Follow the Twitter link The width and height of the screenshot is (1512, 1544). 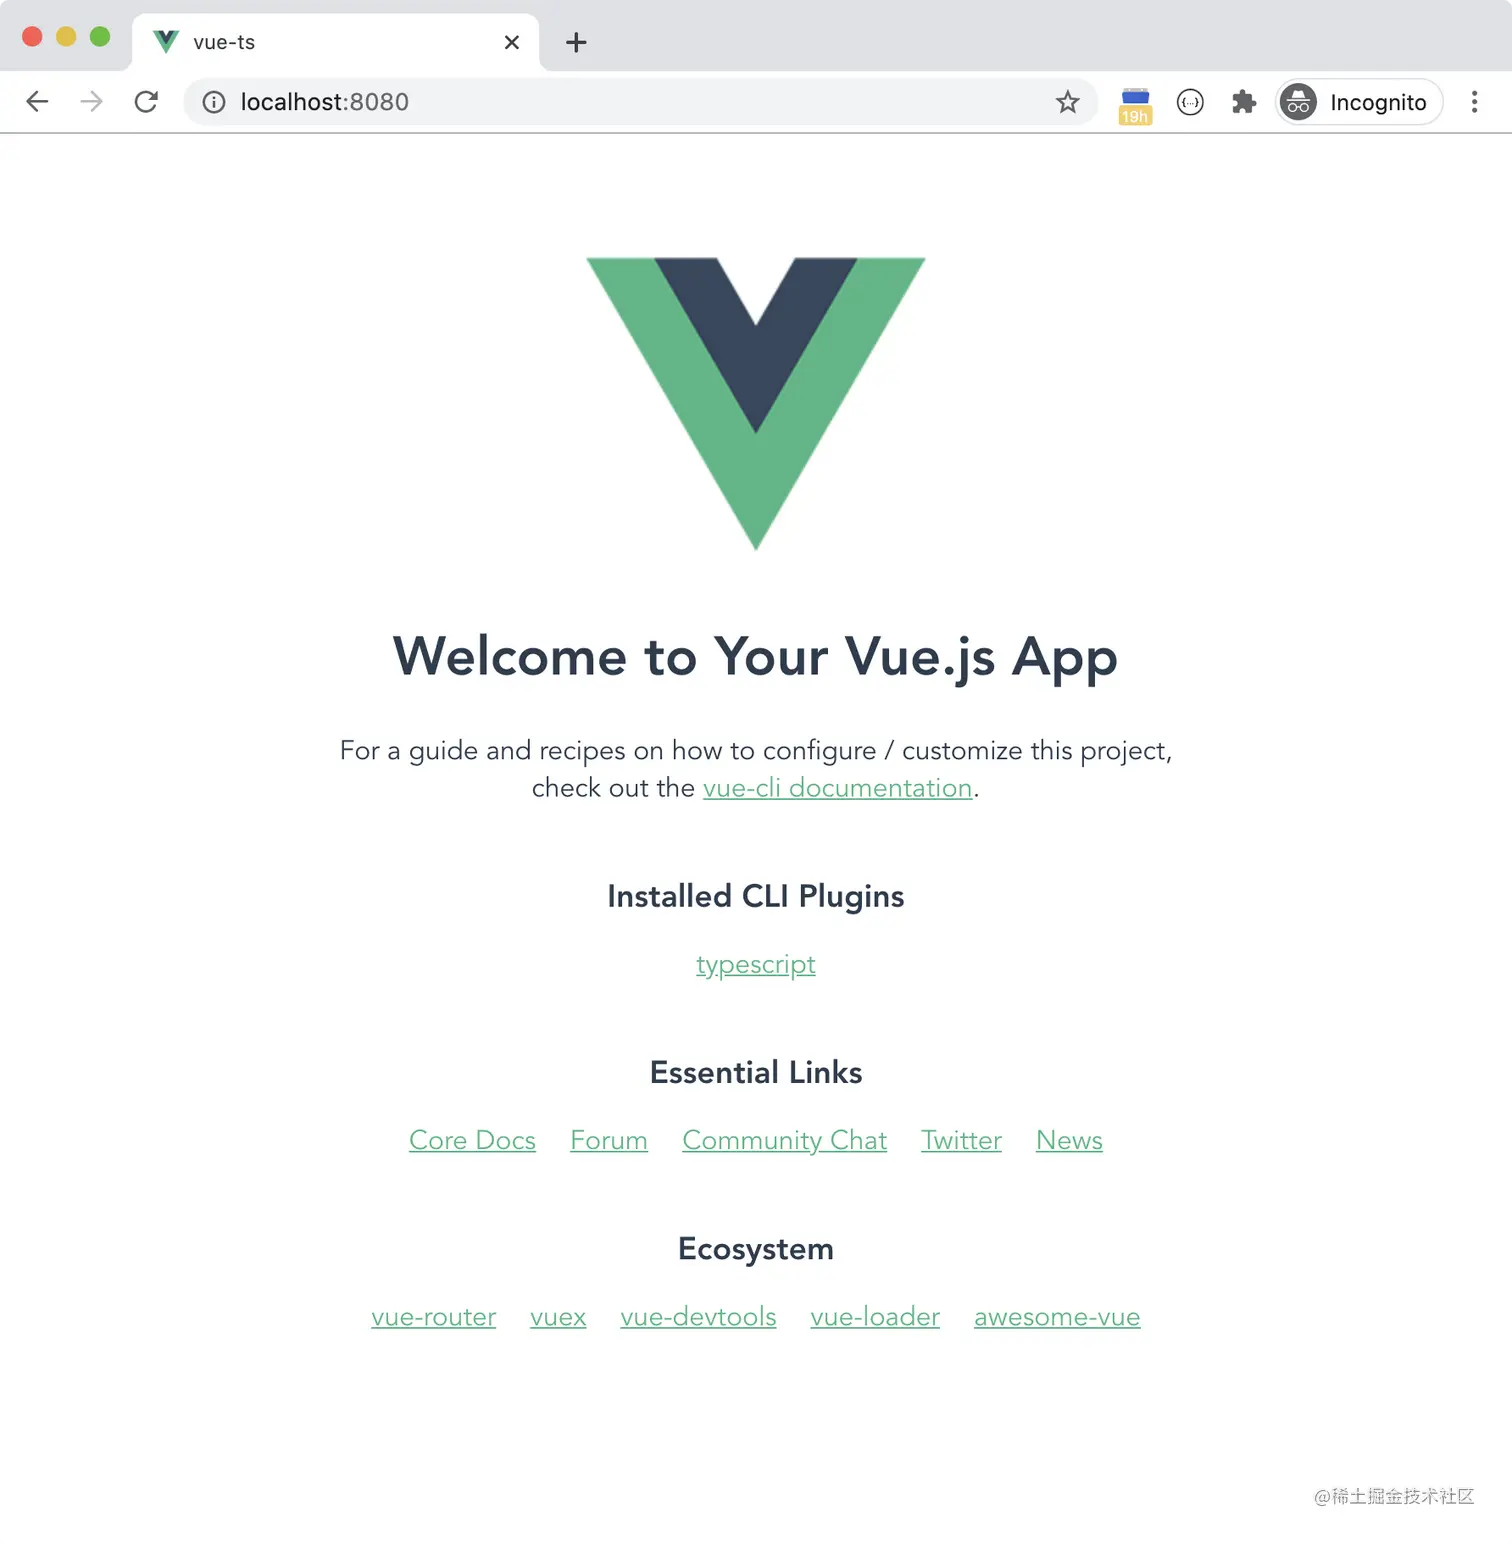point(961,1140)
